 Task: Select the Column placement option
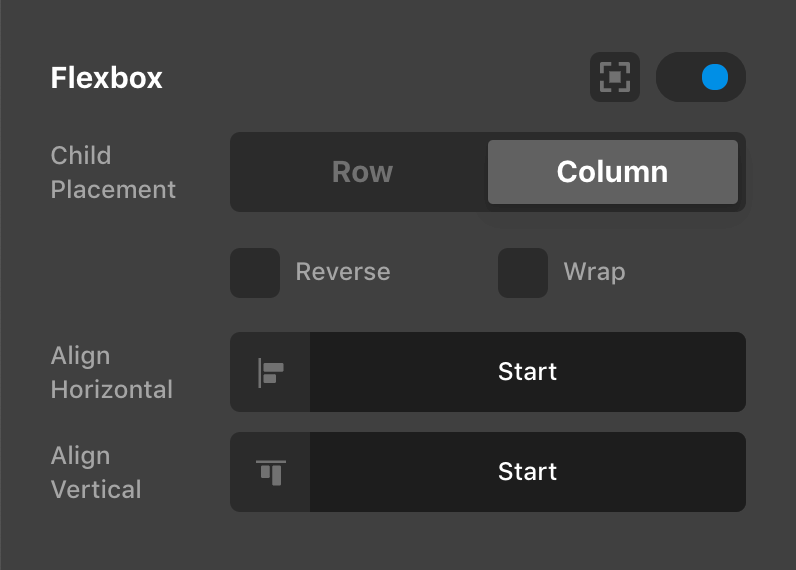point(612,172)
